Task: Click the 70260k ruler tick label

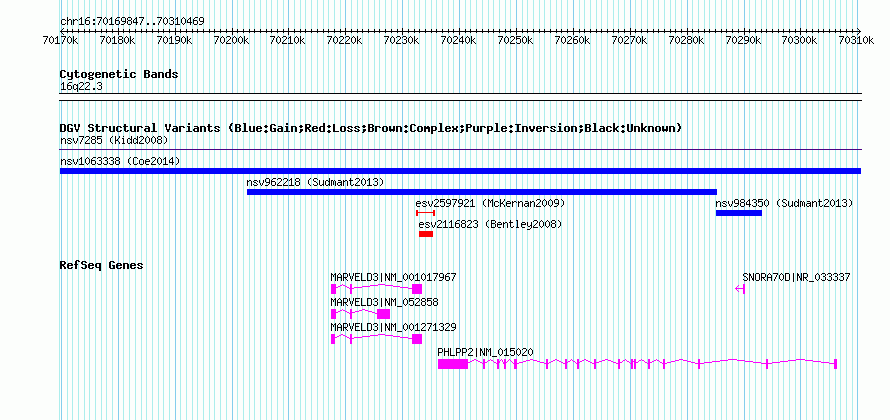Action: tap(573, 40)
